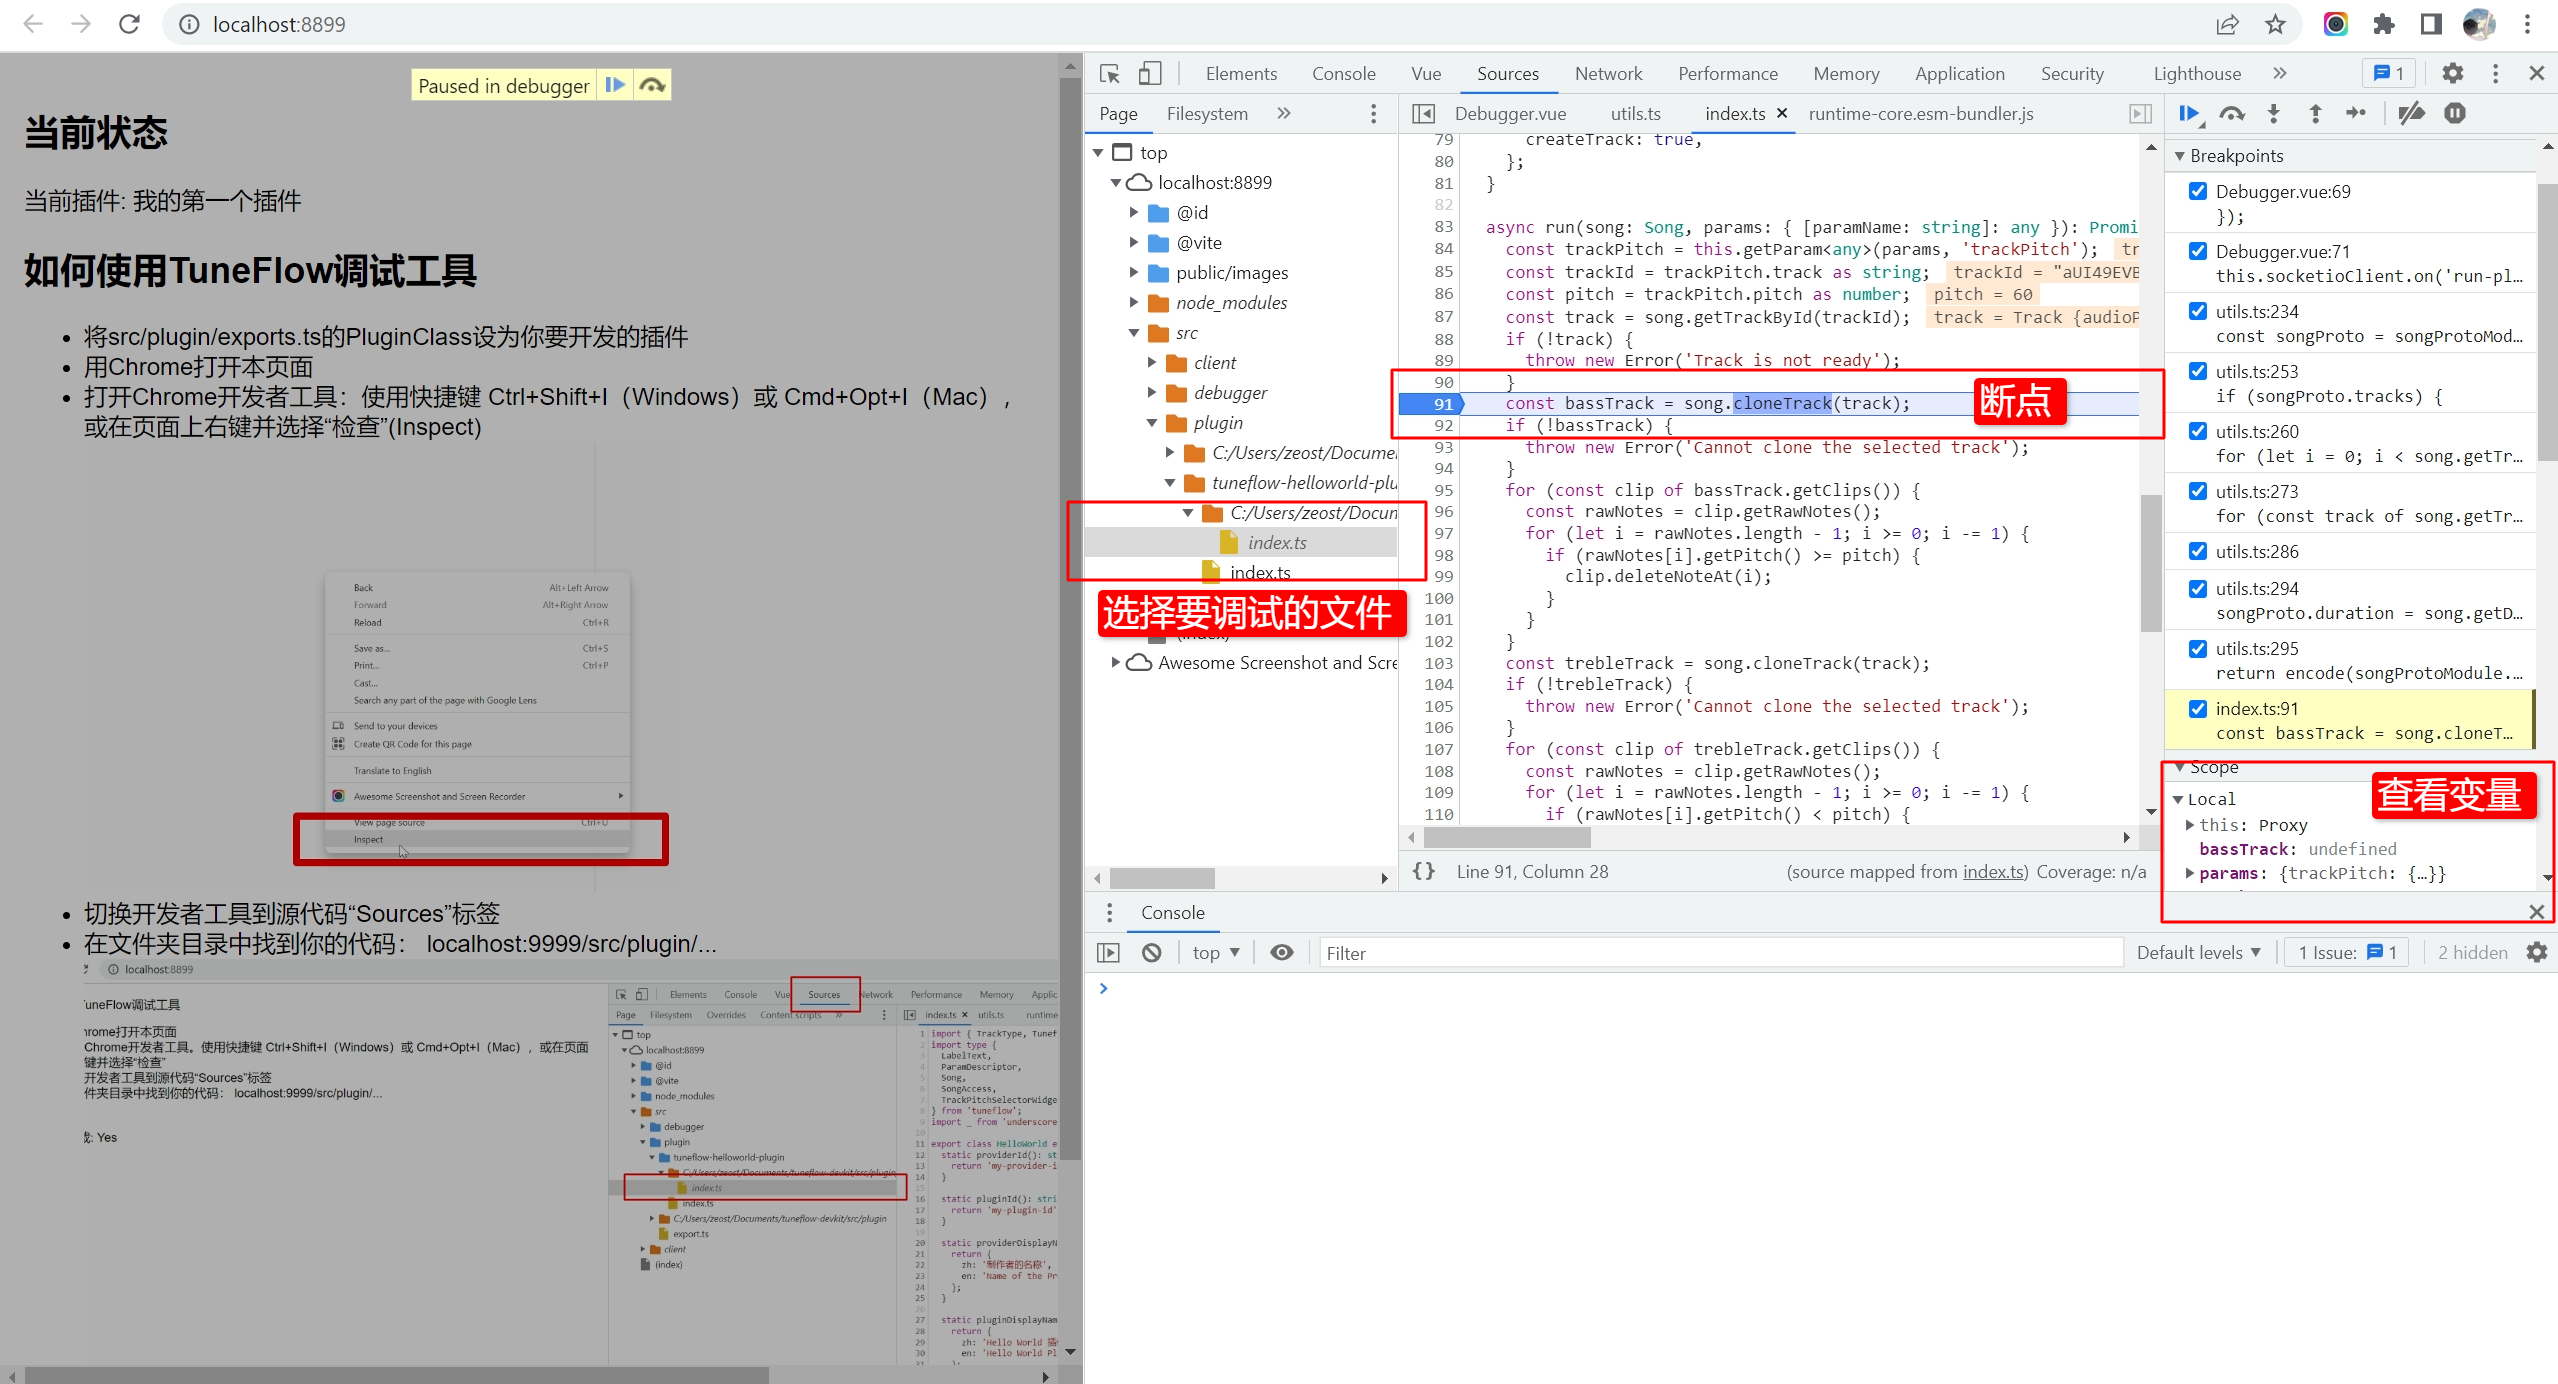This screenshot has width=2558, height=1384.
Task: Open the utils.ts file tab
Action: tap(1635, 114)
